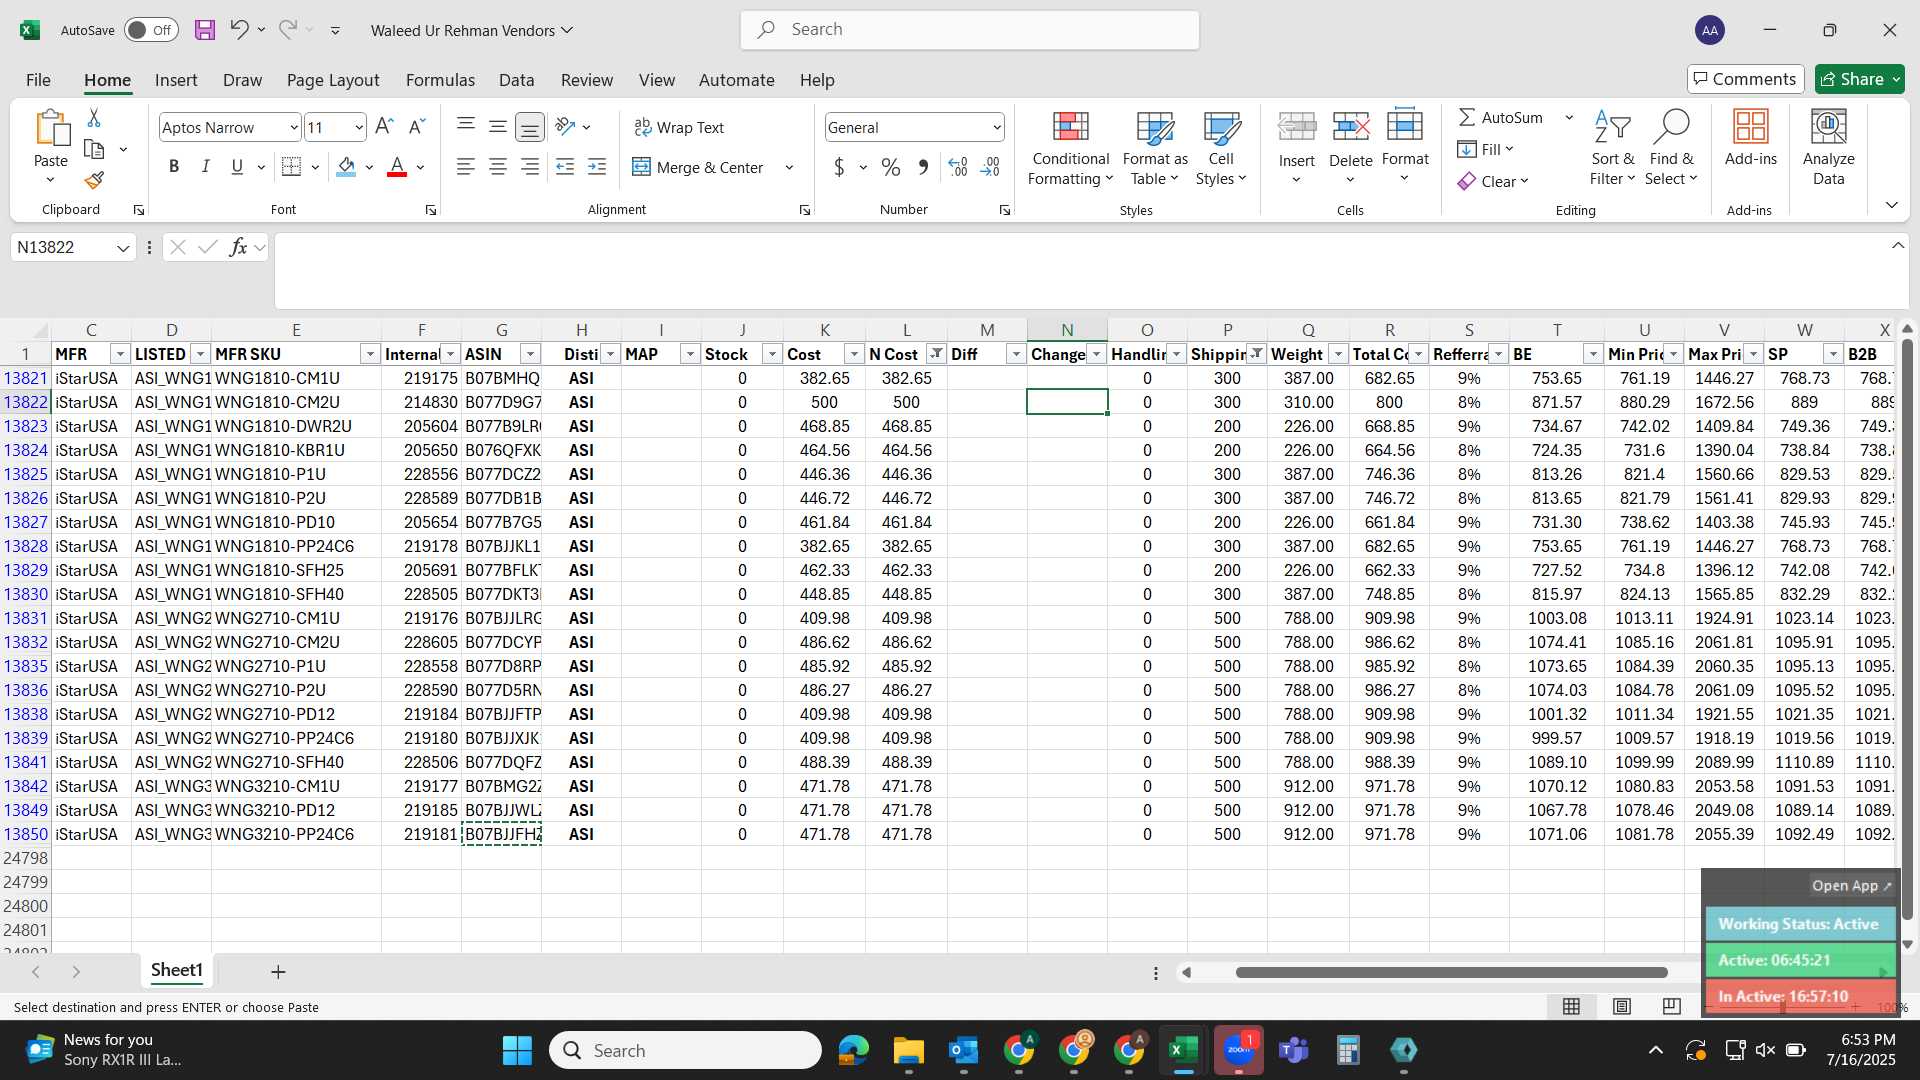
Task: Switch to Page Layout view in status bar
Action: coord(1622,1006)
